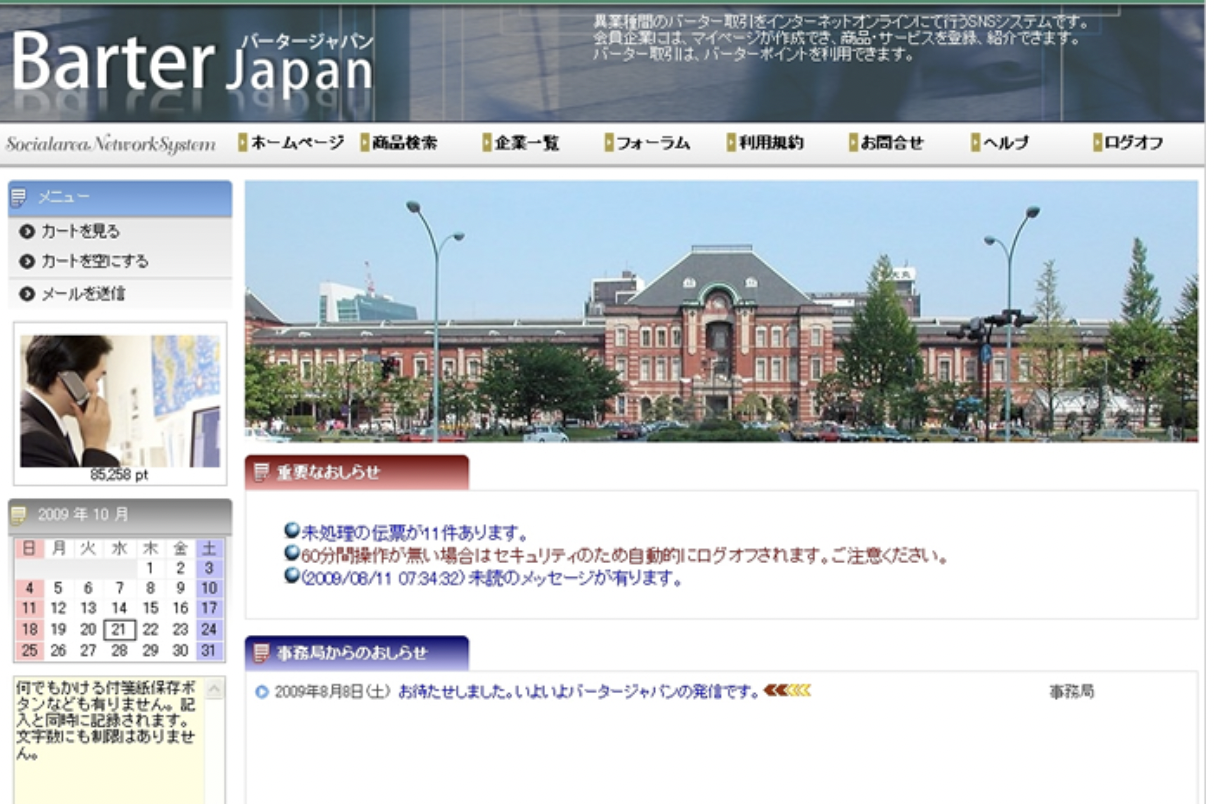Click the calendar header icon
Image resolution: width=1214 pixels, height=804 pixels.
(x=19, y=516)
